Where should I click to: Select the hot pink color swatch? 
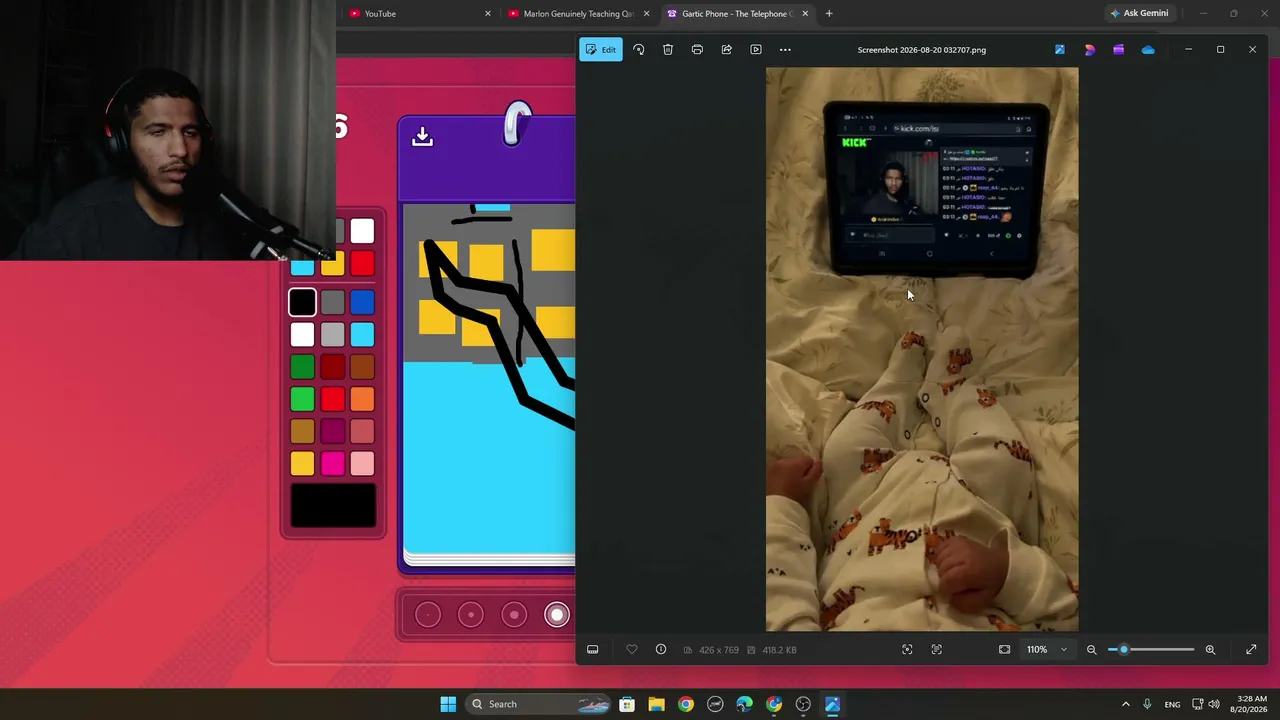[333, 463]
